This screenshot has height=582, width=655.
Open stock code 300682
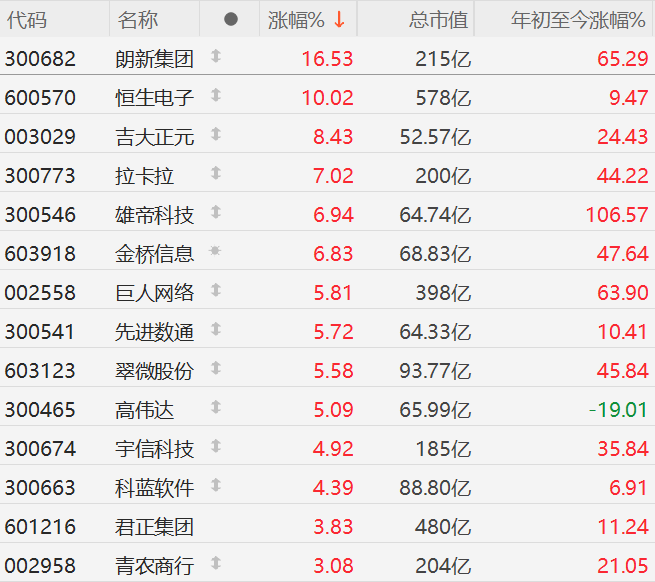coord(40,59)
